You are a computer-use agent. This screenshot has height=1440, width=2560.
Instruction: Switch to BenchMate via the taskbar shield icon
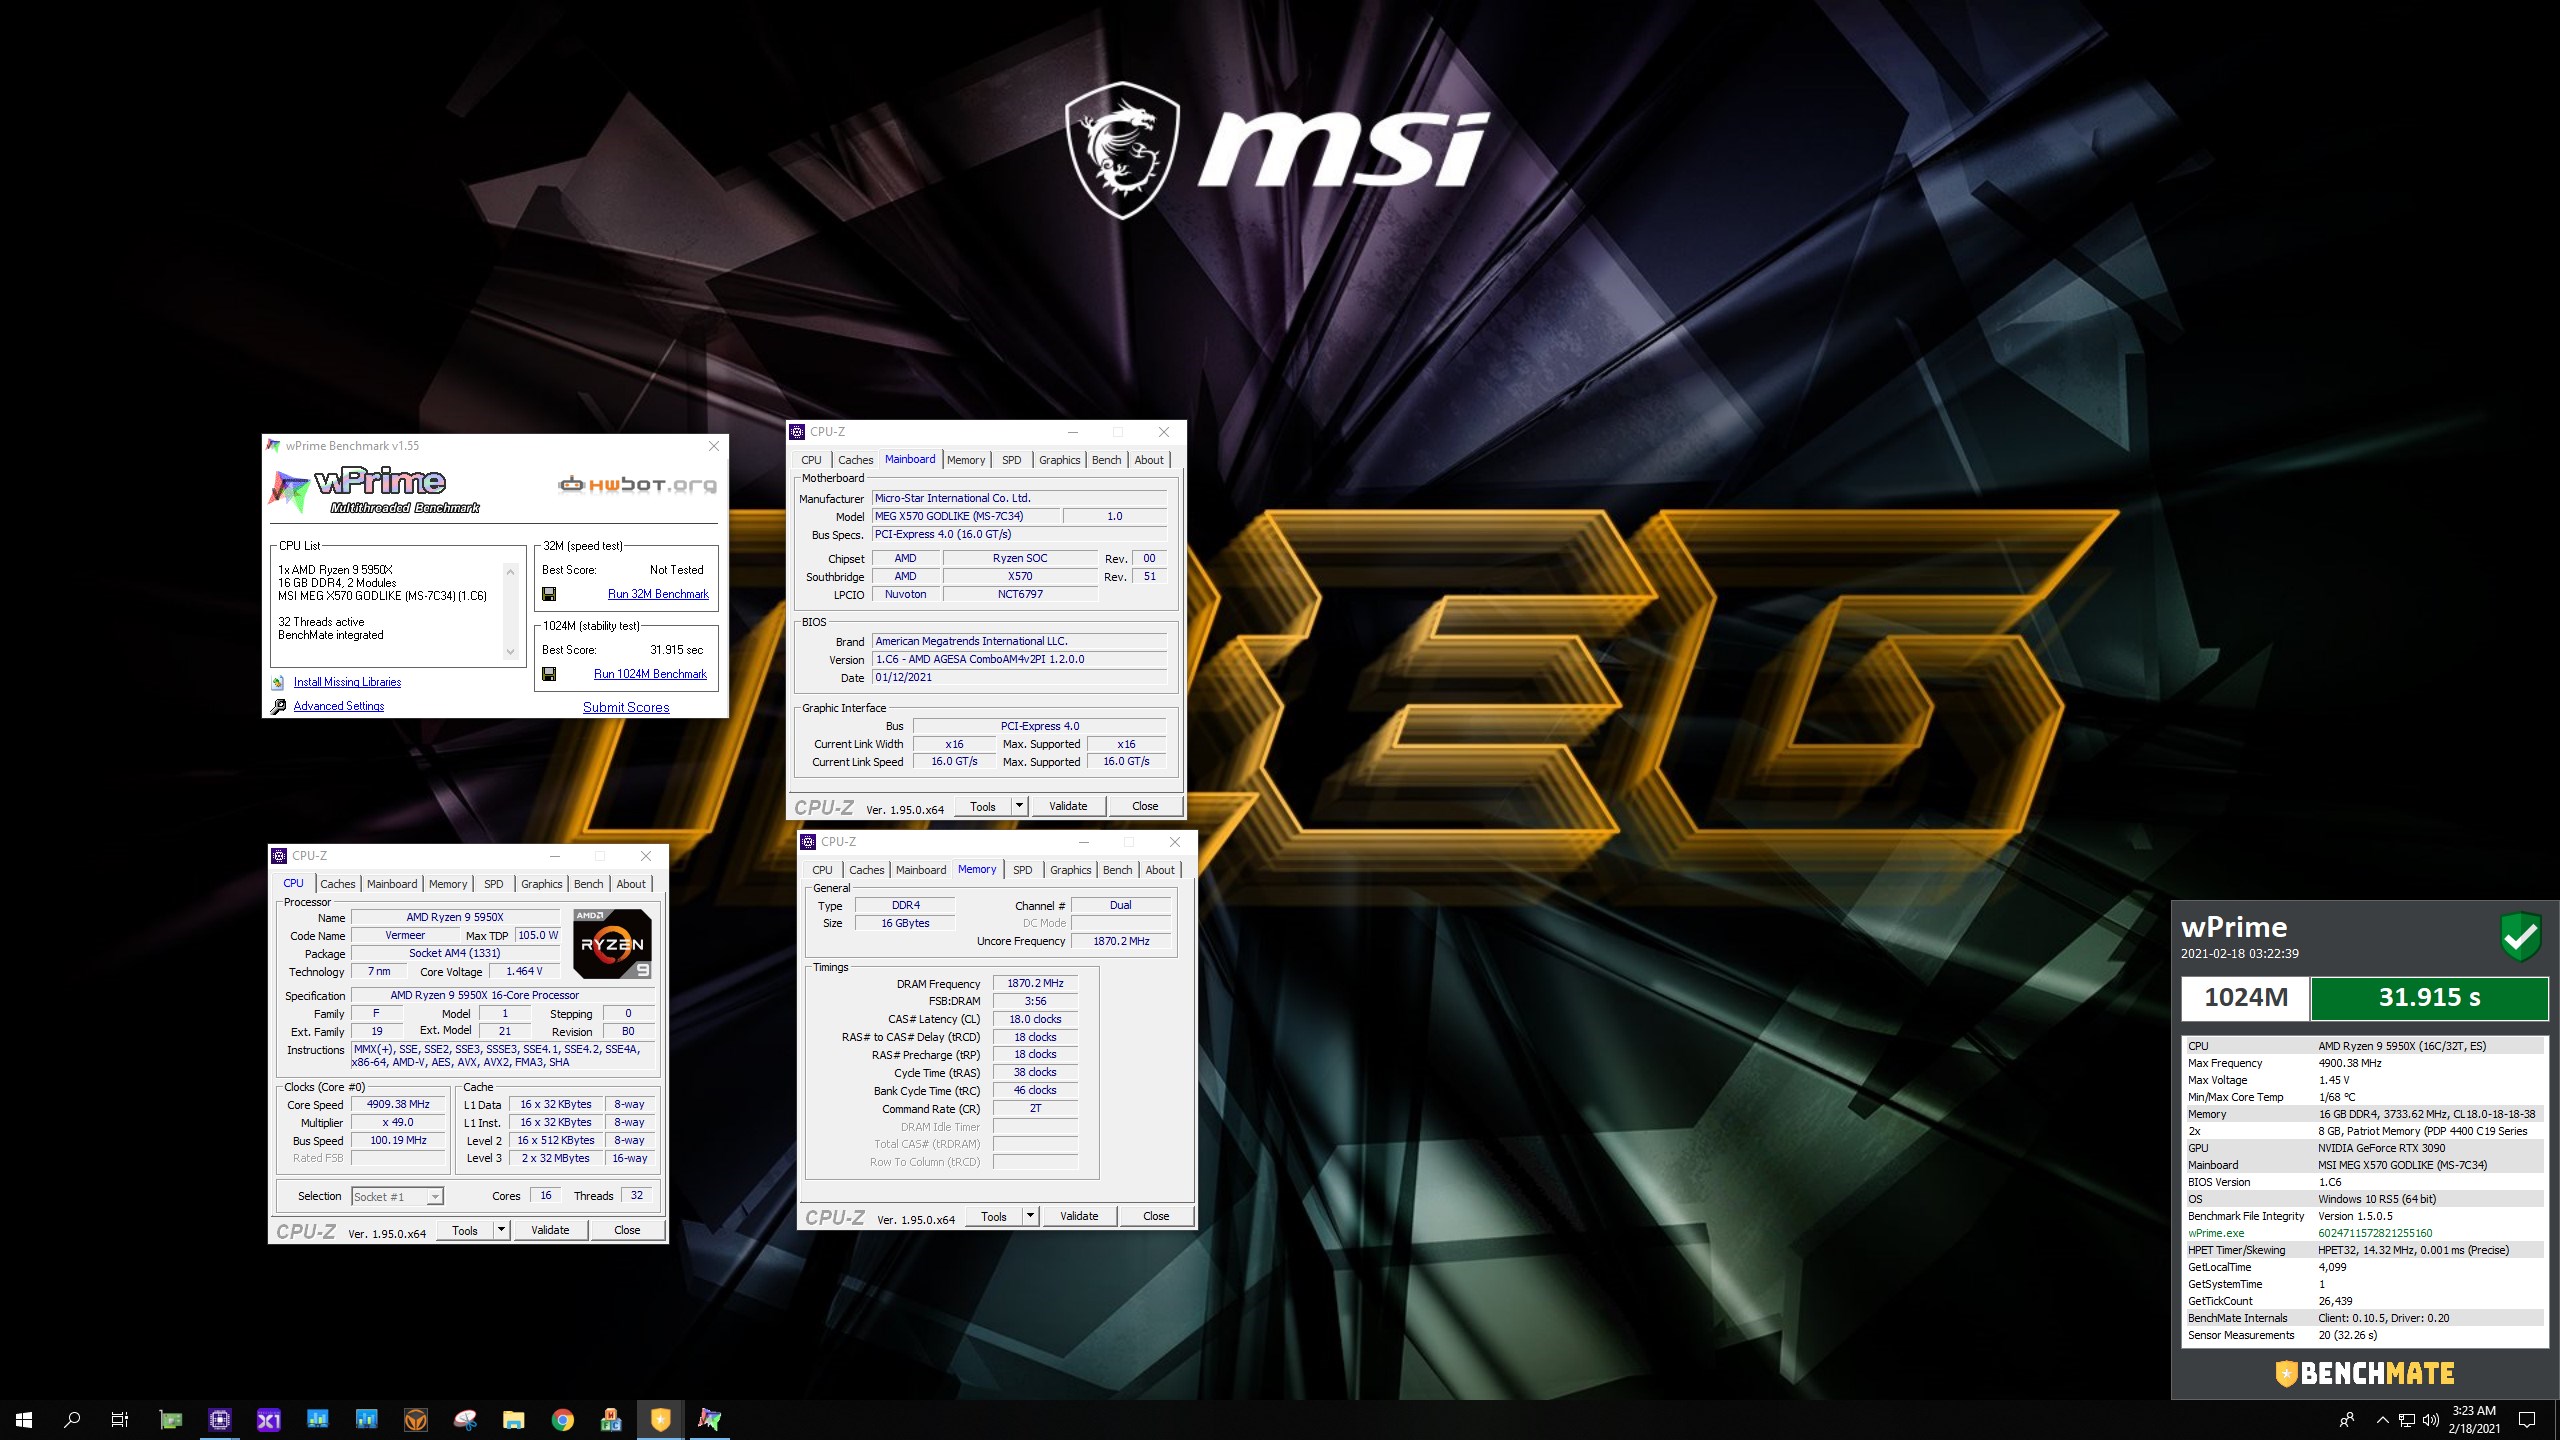(660, 1420)
